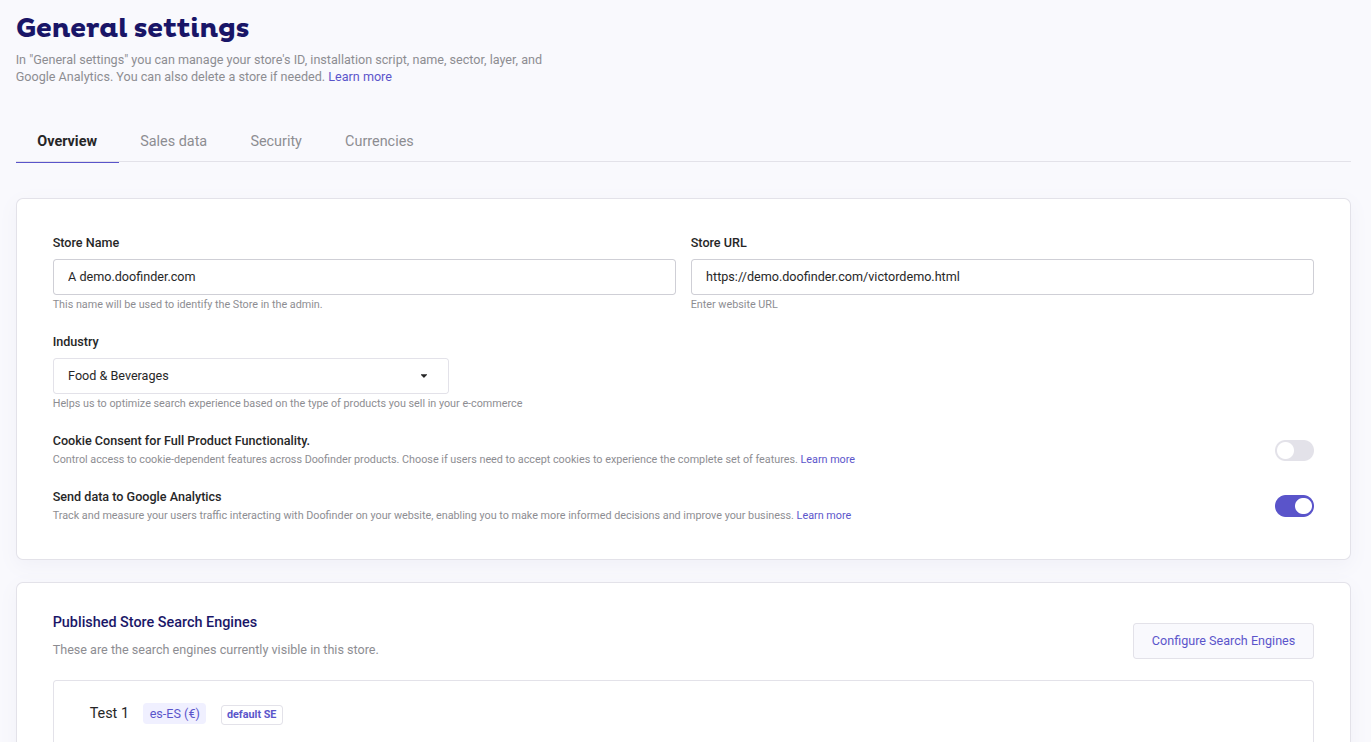Screen dimensions: 1371x742
Task: Open Learn more beside Cookie Consent text
Action: pos(827,458)
